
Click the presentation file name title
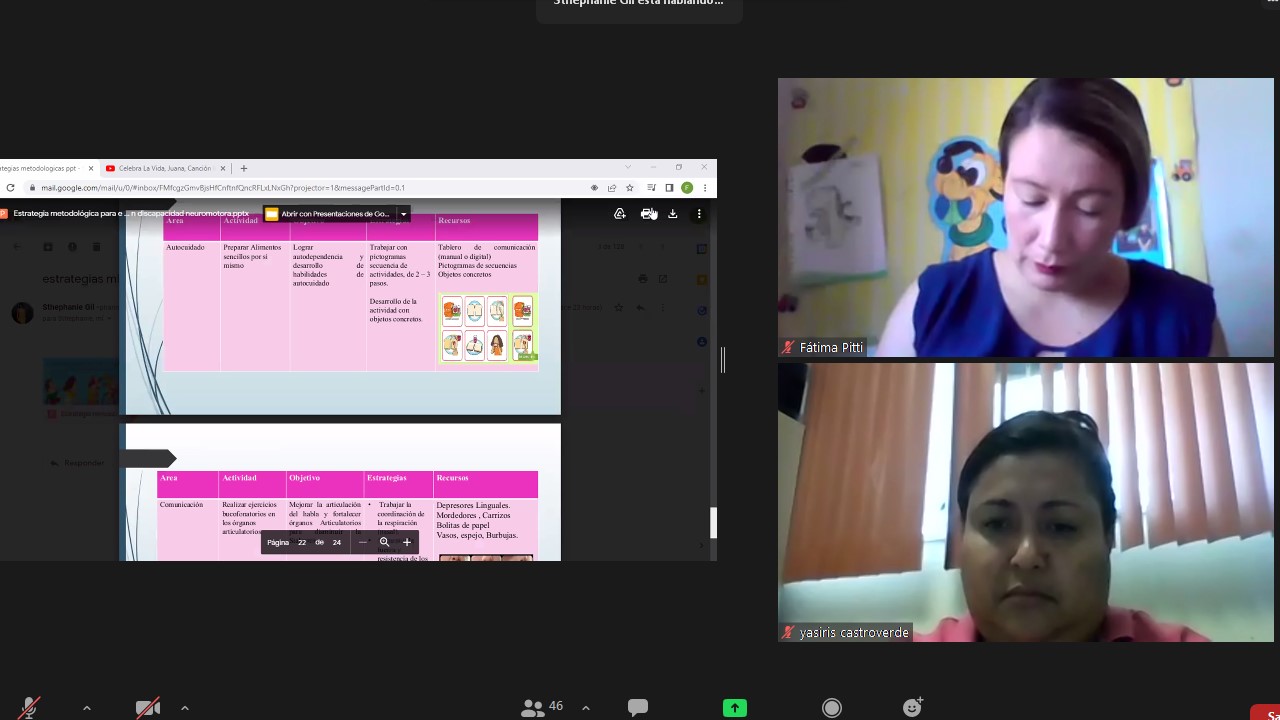(x=131, y=214)
